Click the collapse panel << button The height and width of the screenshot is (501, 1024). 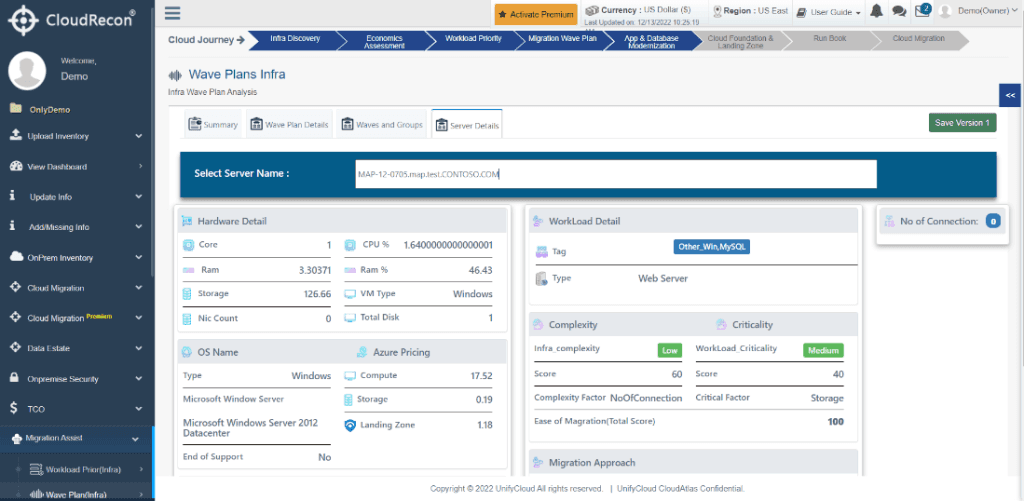pos(1011,95)
